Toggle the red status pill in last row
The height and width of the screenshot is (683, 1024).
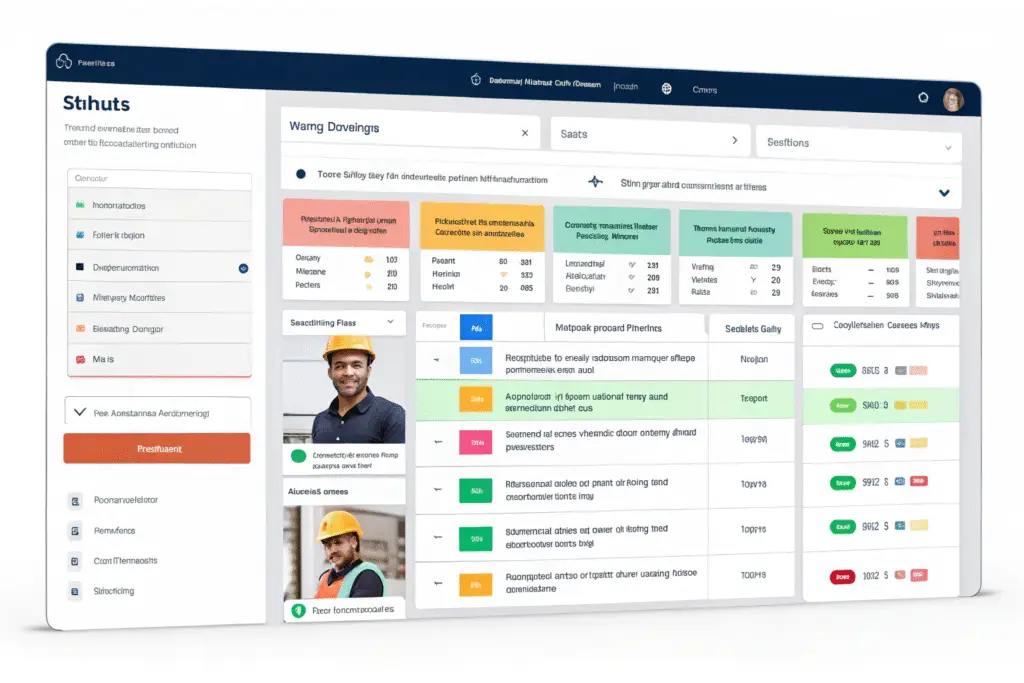tap(843, 576)
